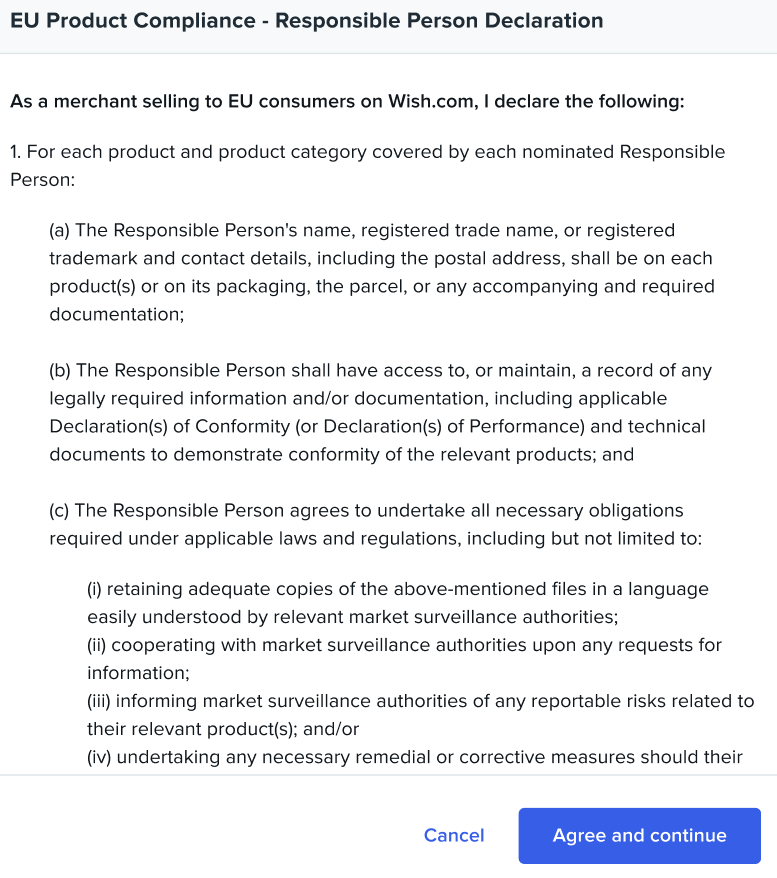This screenshot has width=777, height=878.
Task: Click clause (b) about record access
Action: pyautogui.click(x=380, y=370)
